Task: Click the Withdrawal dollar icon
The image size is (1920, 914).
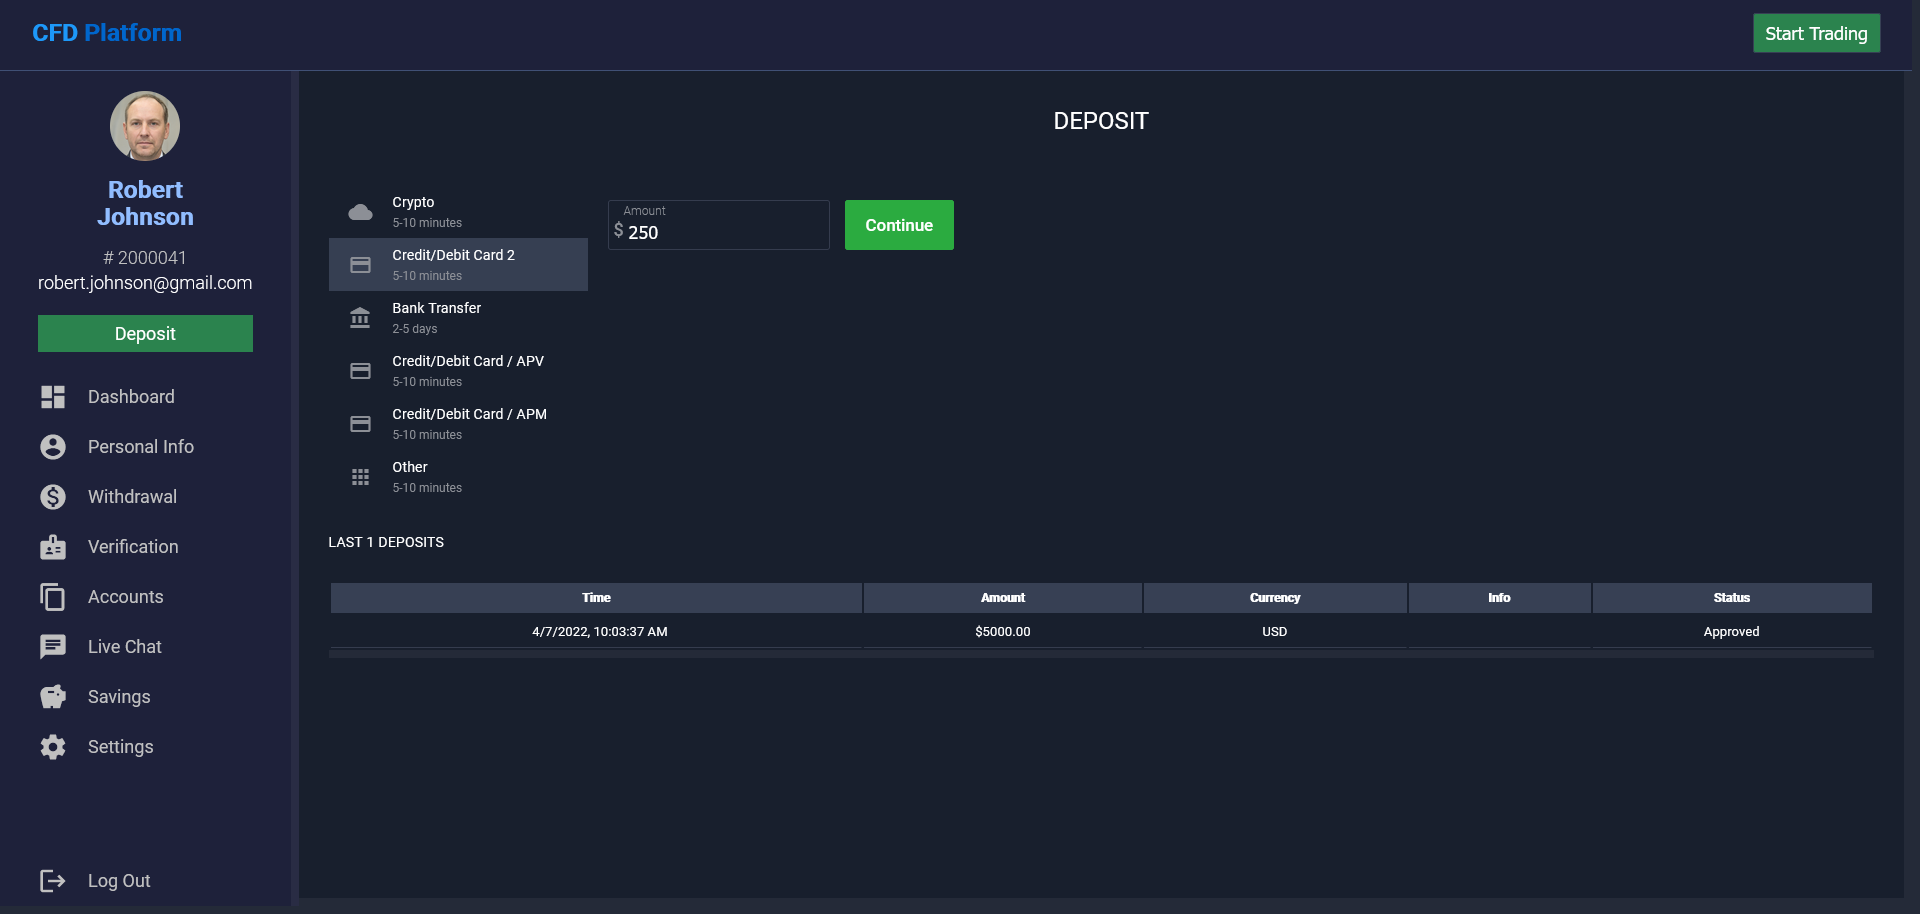Action: pos(53,497)
